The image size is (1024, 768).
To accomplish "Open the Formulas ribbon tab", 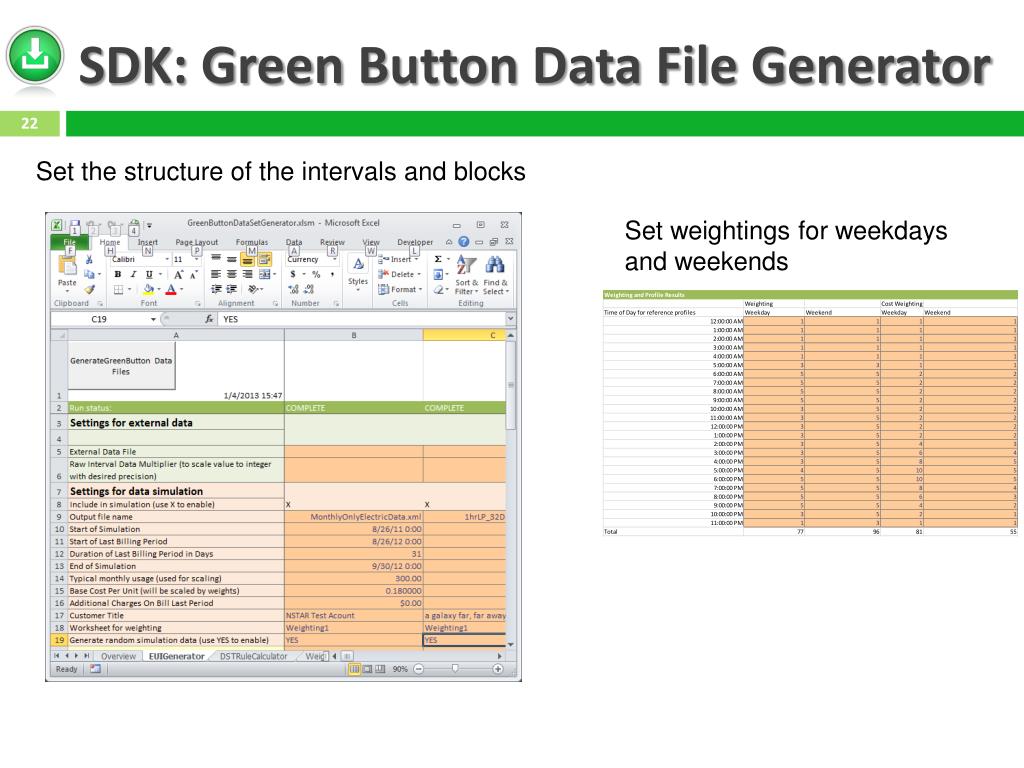I will pyautogui.click(x=252, y=242).
